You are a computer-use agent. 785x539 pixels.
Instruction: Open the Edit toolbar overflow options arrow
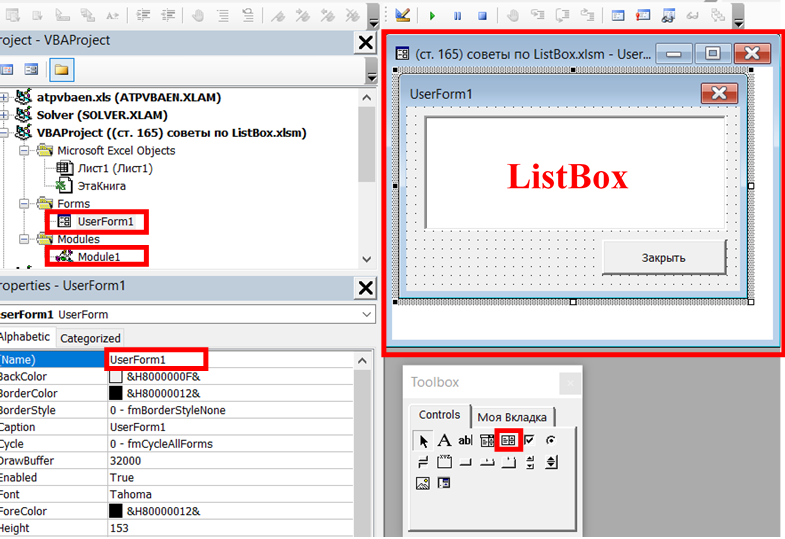pyautogui.click(x=373, y=17)
